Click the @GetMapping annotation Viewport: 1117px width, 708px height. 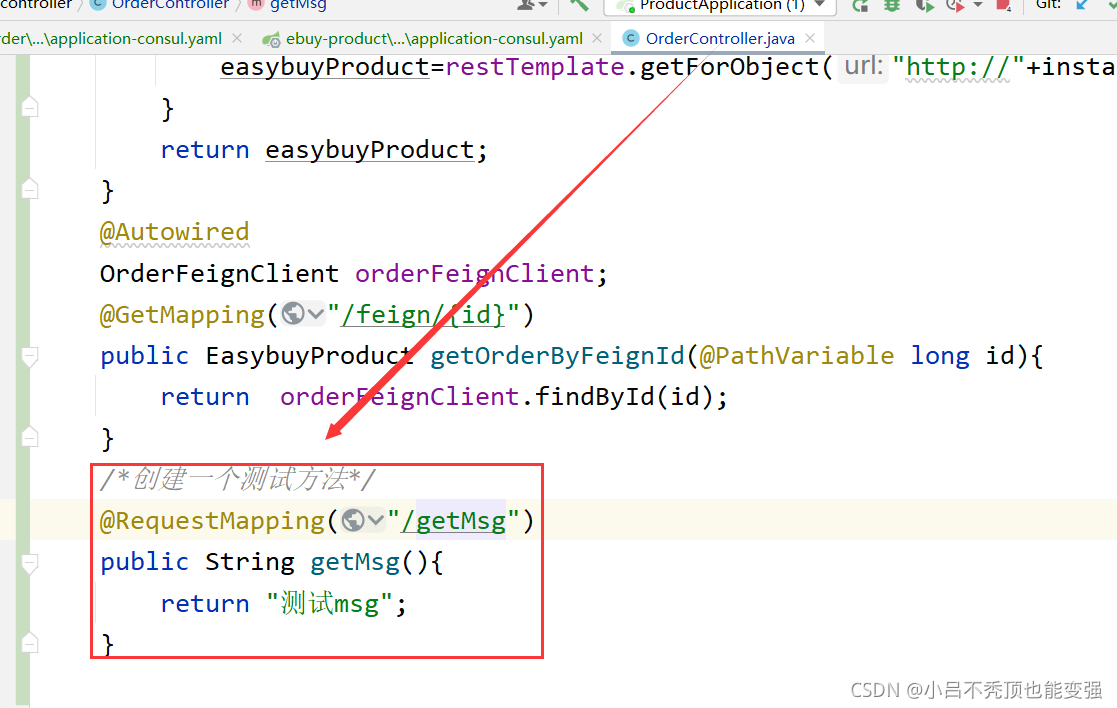(x=182, y=315)
